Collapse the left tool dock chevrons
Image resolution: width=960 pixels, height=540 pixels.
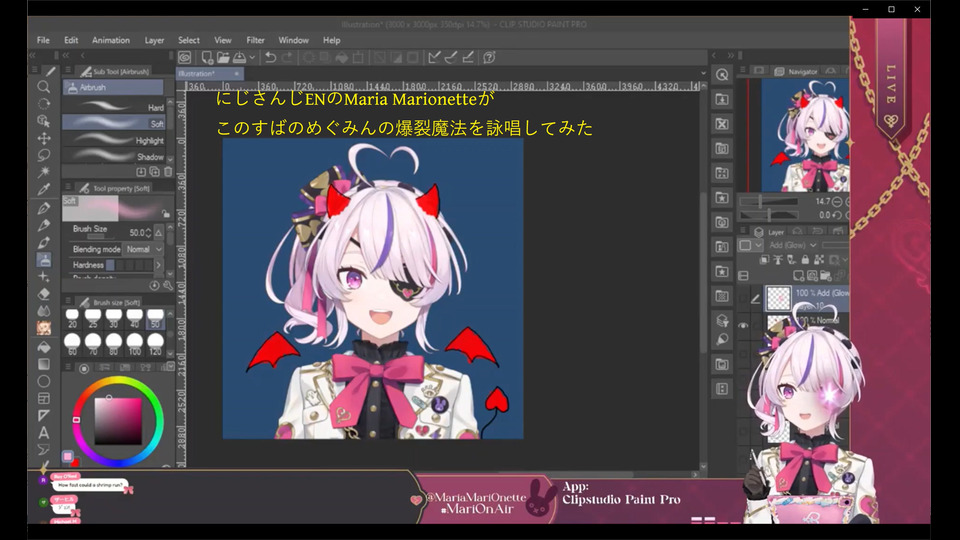point(32,55)
